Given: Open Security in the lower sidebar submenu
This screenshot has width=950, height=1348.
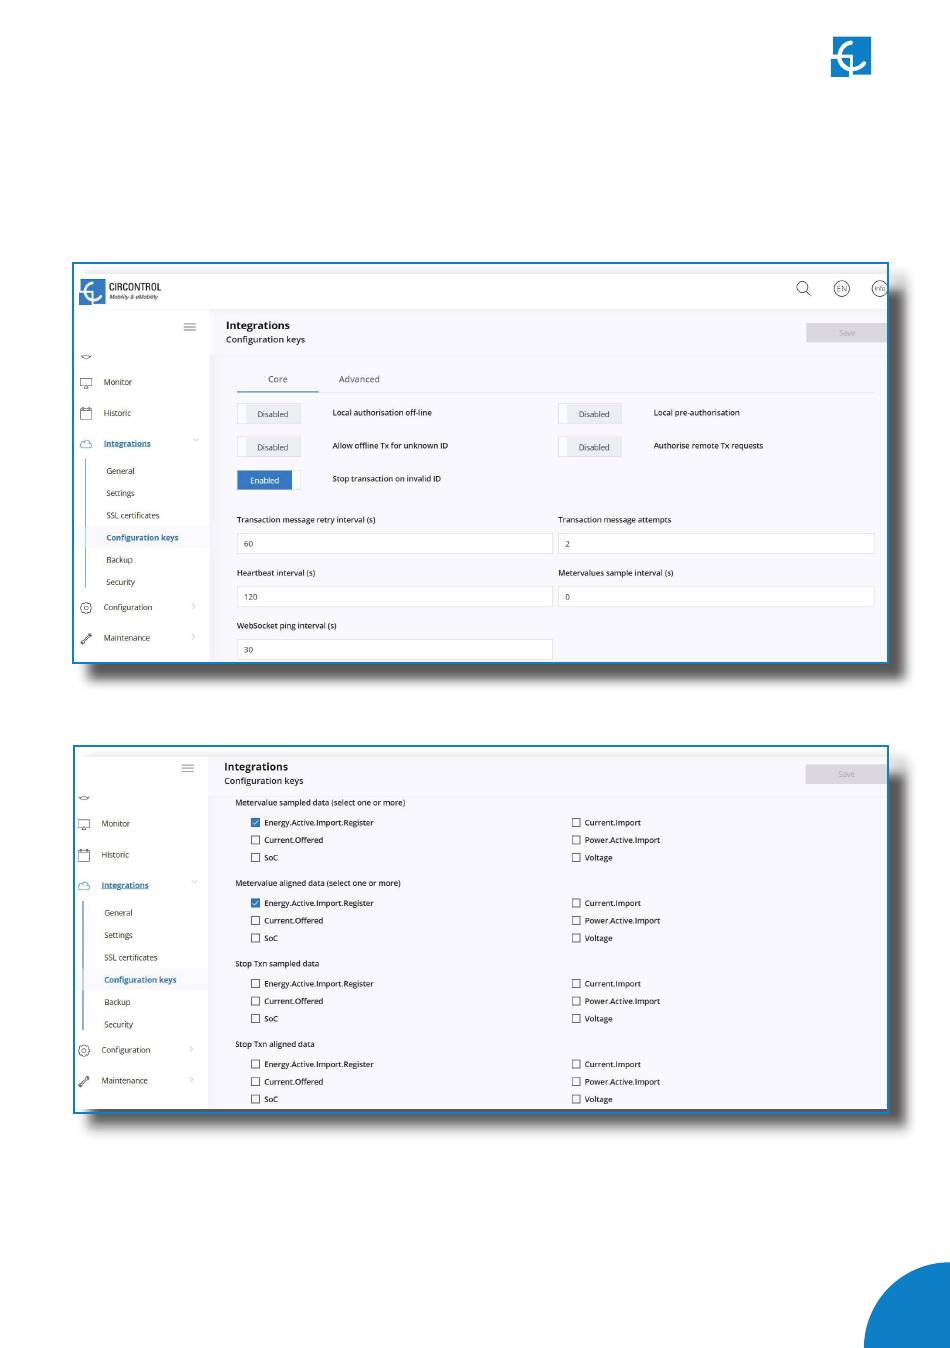Looking at the screenshot, I should (x=118, y=1025).
